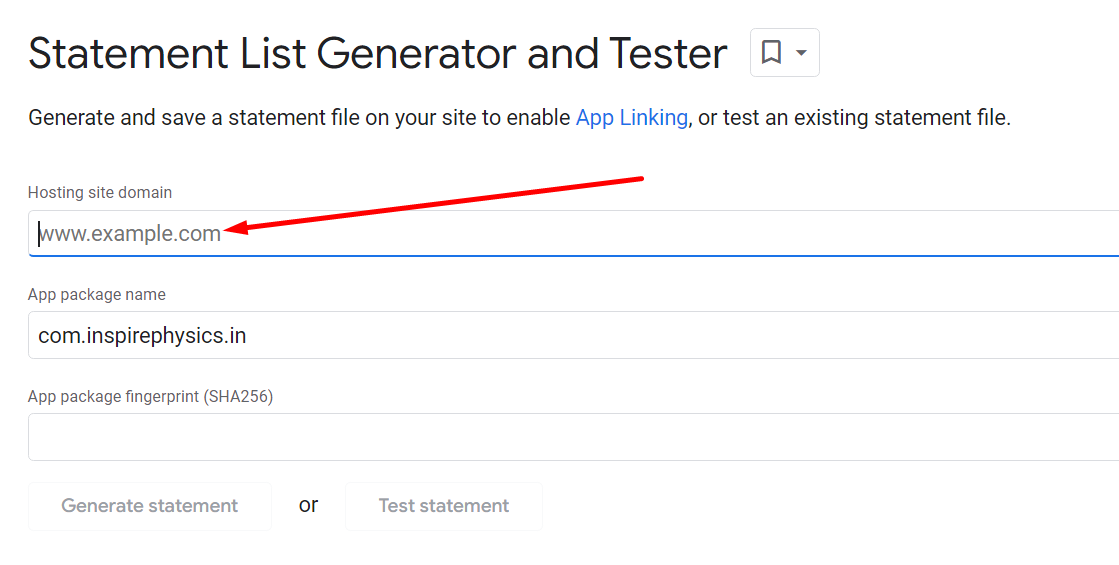Click the App package fingerprint (SHA256) label
The width and height of the screenshot is (1119, 565).
coord(151,397)
